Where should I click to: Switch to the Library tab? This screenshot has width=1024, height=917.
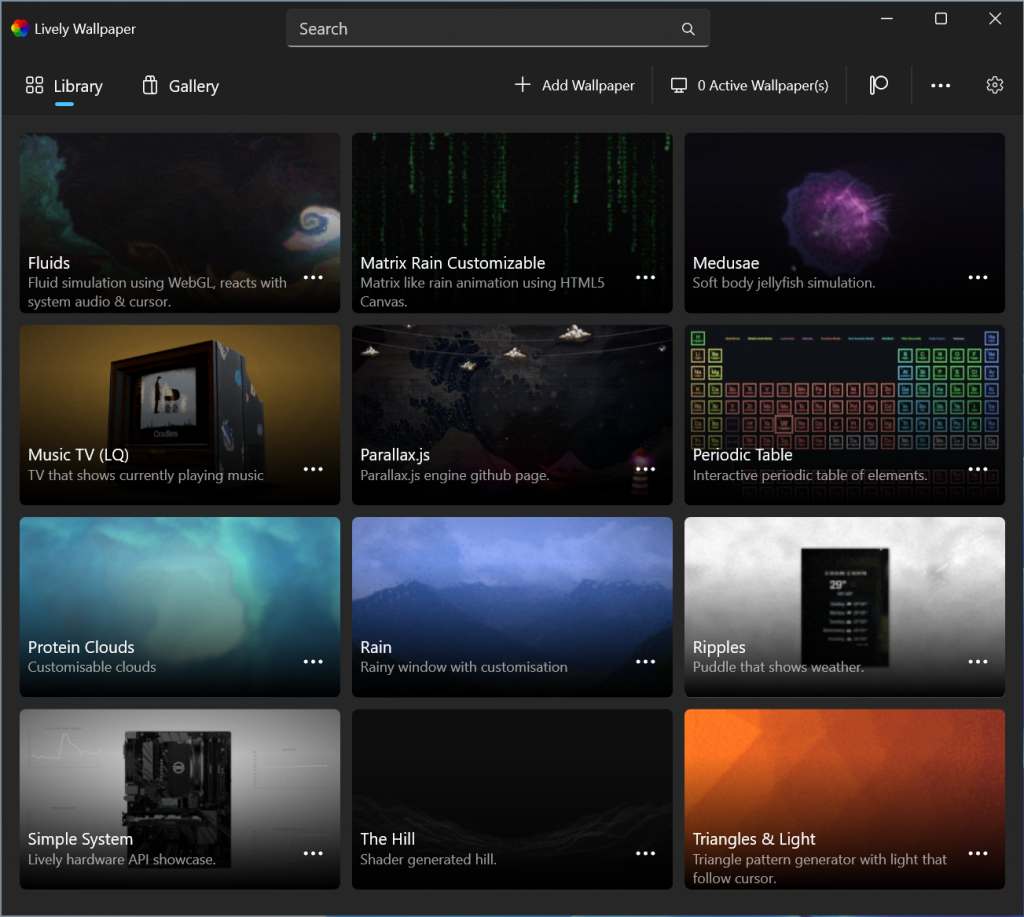coord(65,86)
